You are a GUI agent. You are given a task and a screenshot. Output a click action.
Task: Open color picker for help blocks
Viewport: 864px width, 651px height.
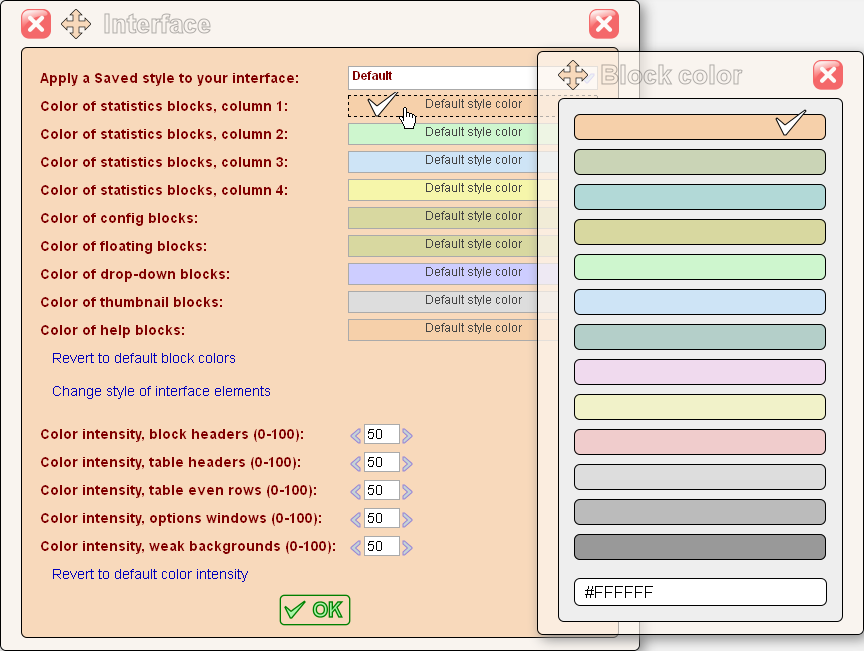tap(440, 328)
